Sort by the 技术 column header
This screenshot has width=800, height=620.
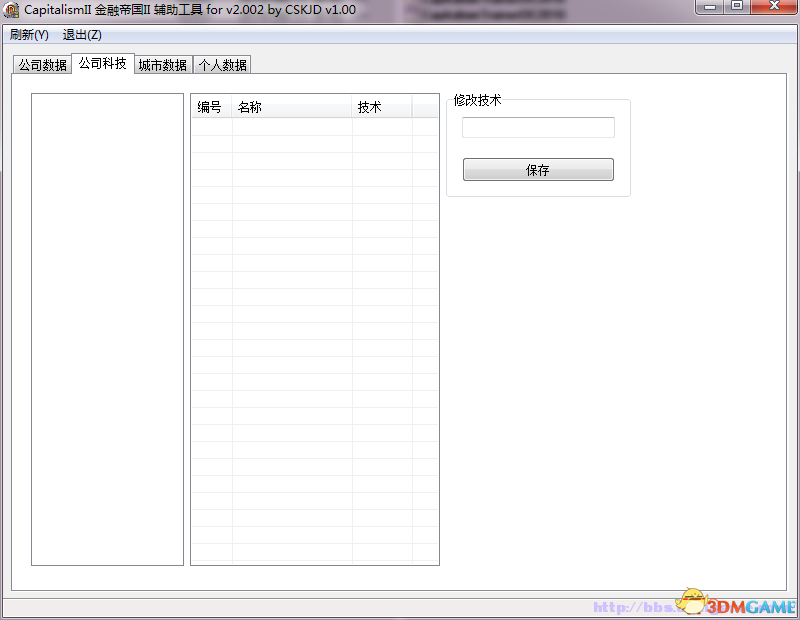(x=382, y=107)
